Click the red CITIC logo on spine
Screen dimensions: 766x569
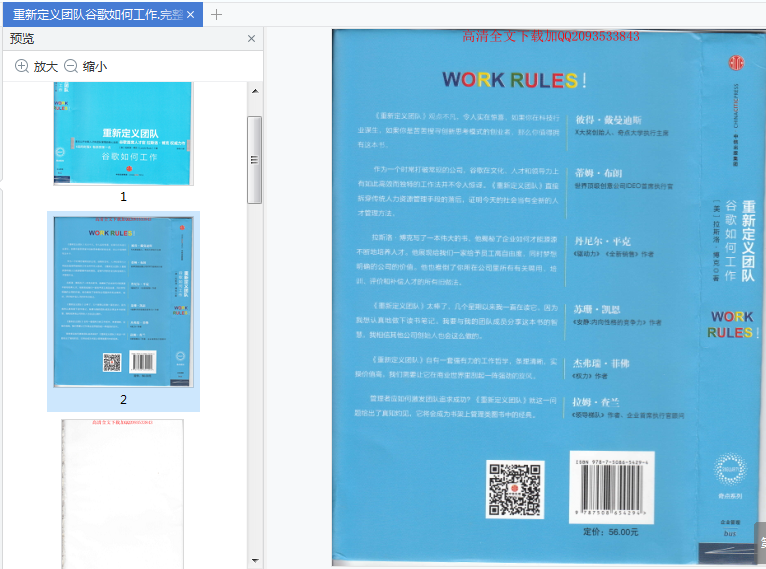(736, 63)
